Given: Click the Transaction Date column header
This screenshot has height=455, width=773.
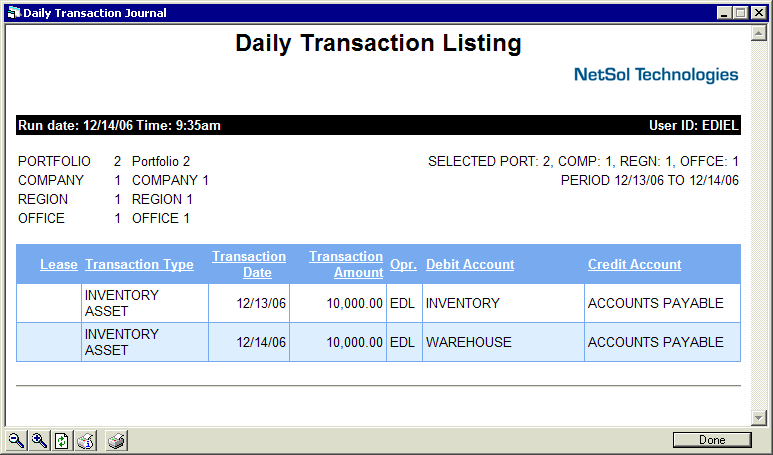Looking at the screenshot, I should (x=249, y=265).
